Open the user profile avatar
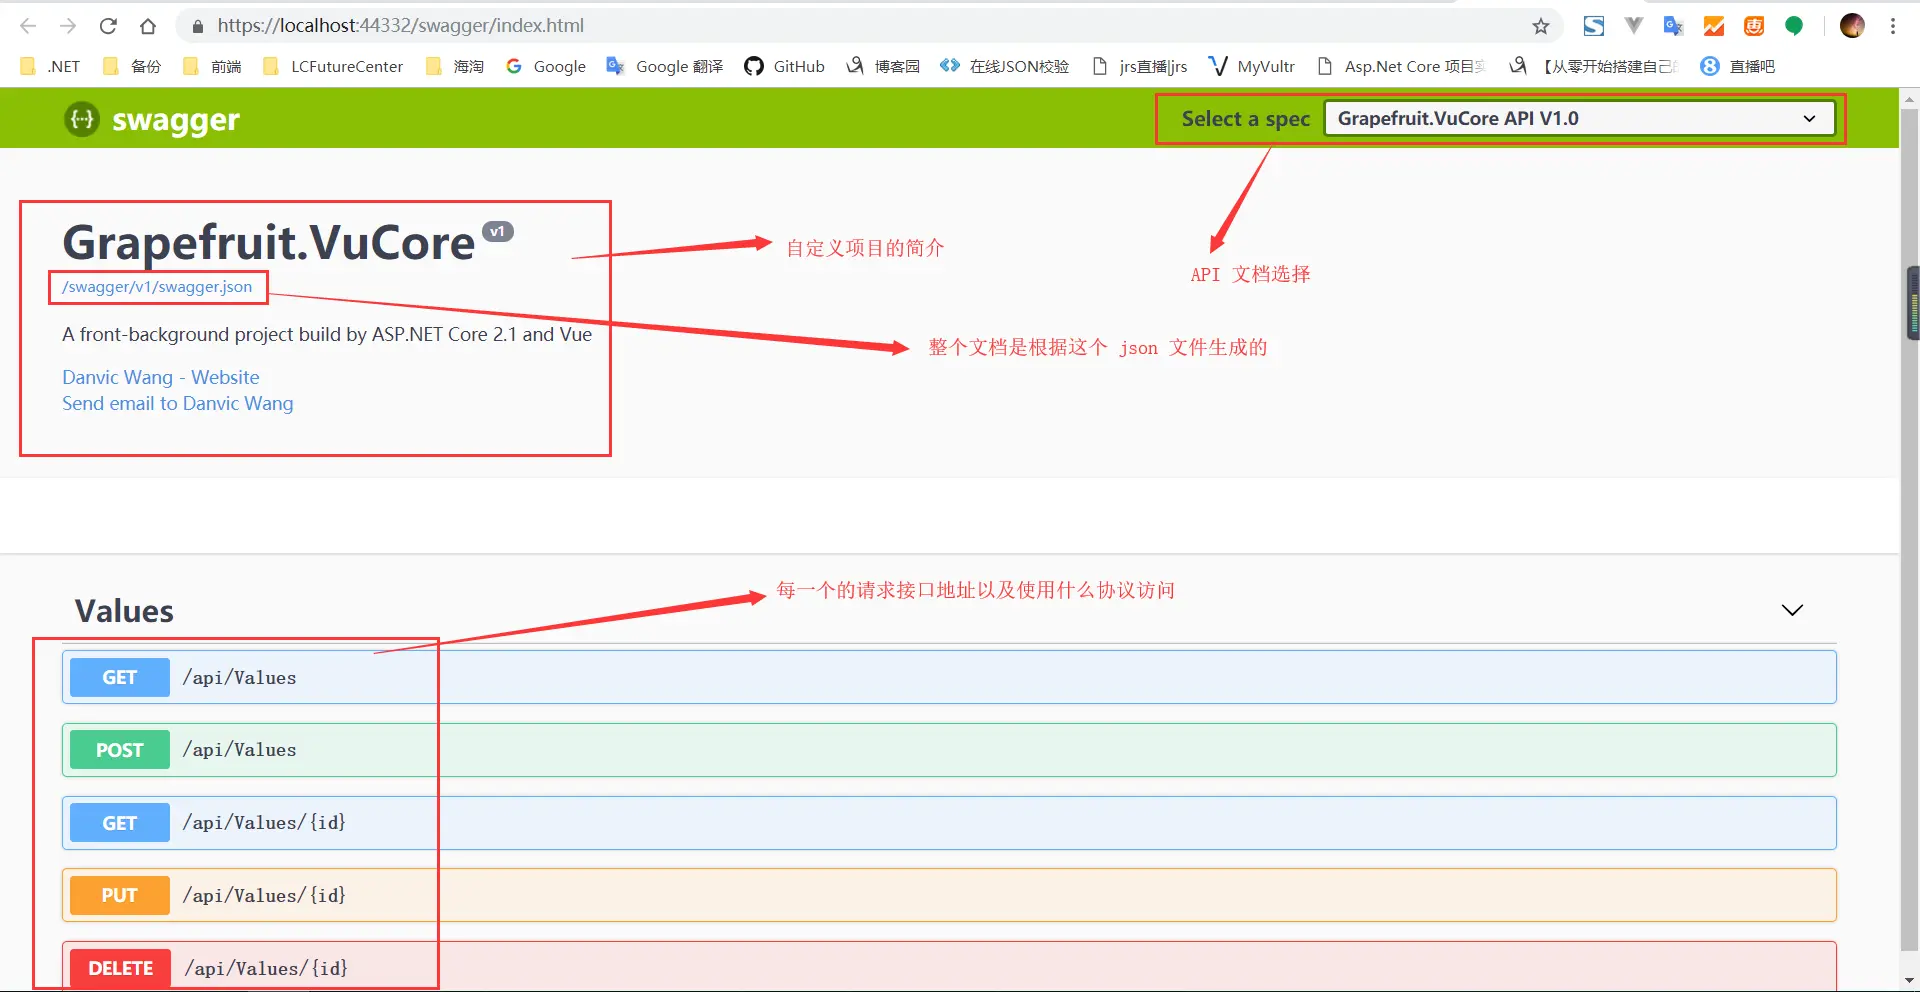The image size is (1920, 992). (1852, 26)
